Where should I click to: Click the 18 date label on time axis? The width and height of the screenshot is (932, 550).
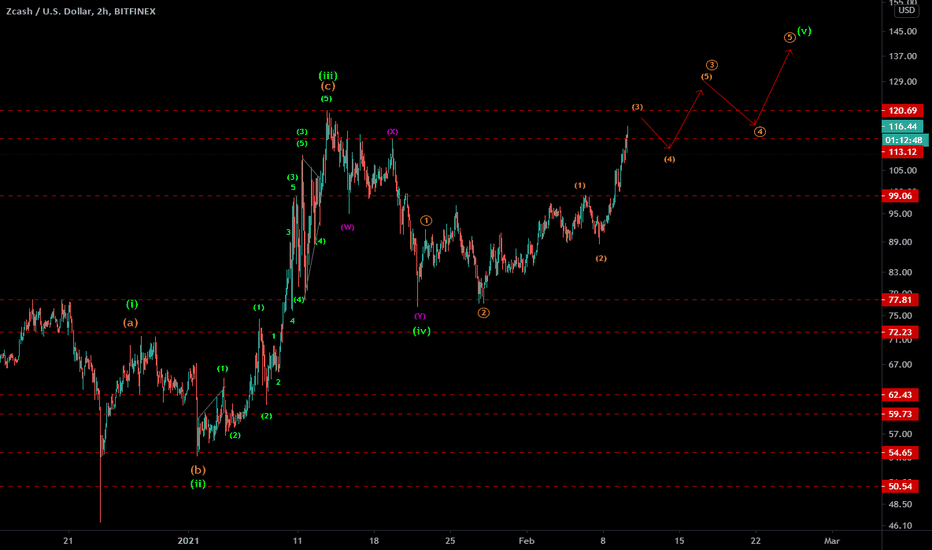pyautogui.click(x=374, y=541)
